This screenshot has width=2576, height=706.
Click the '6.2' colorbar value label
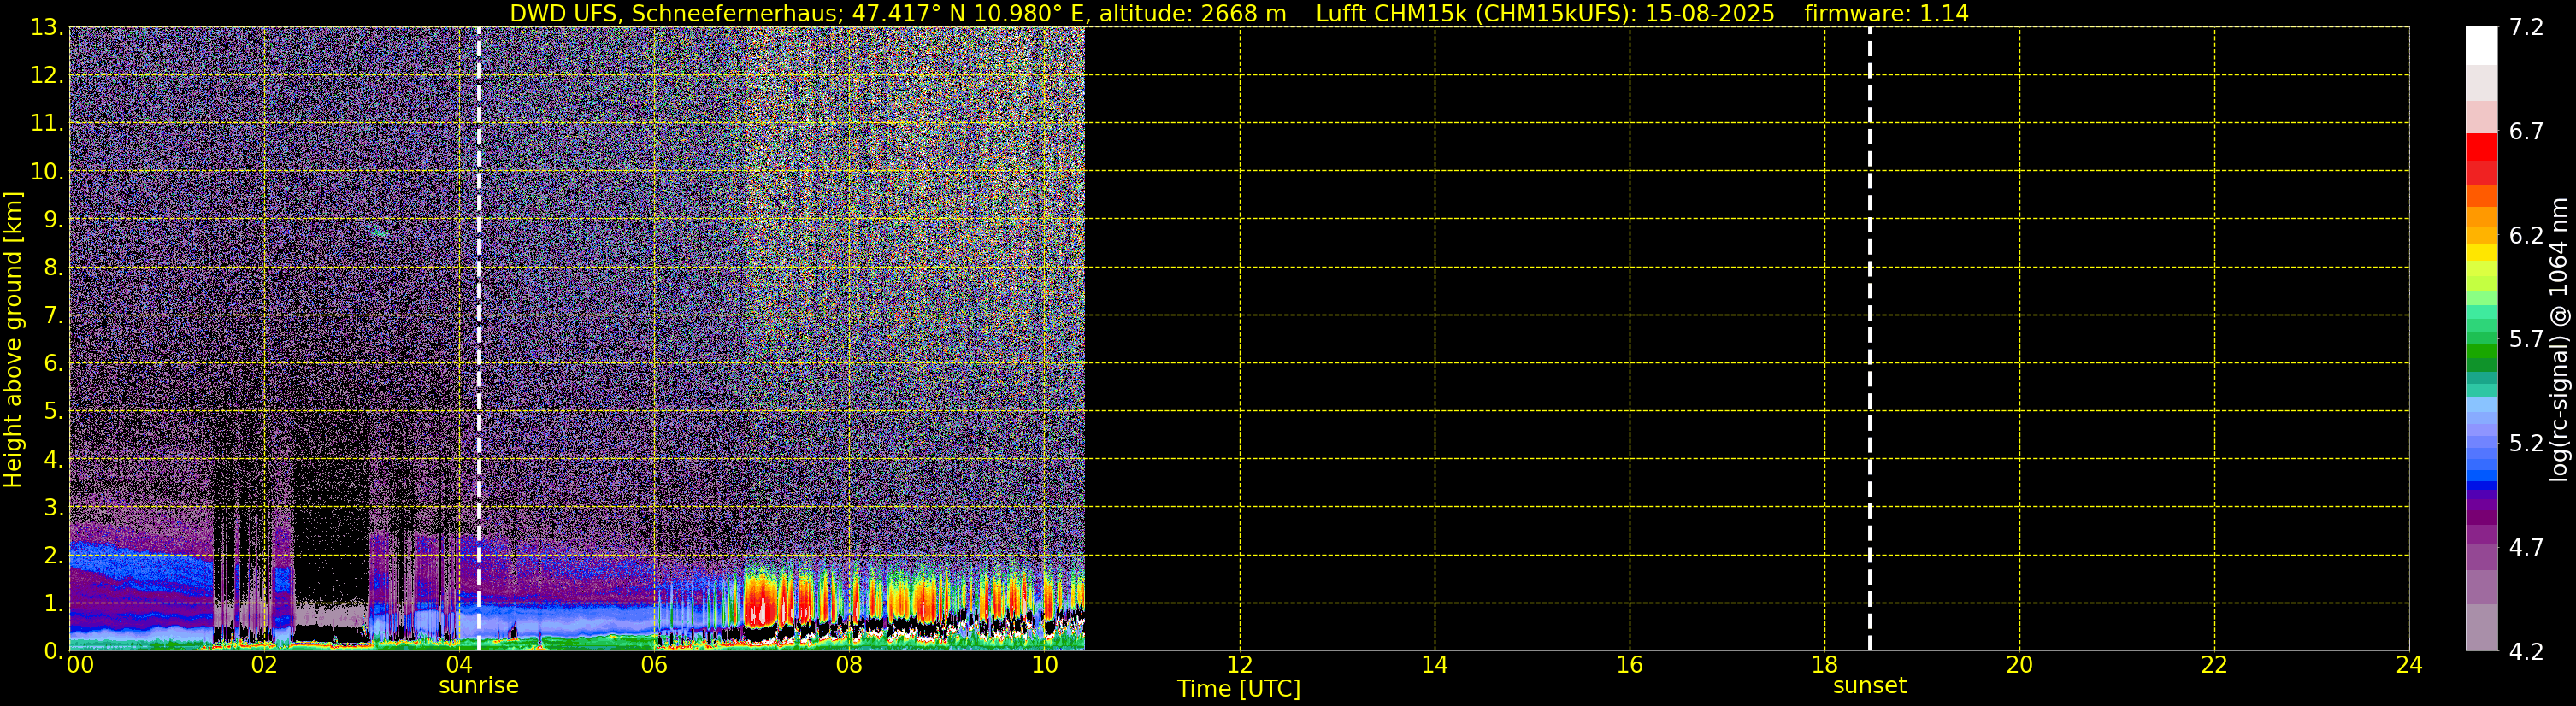tap(2526, 235)
